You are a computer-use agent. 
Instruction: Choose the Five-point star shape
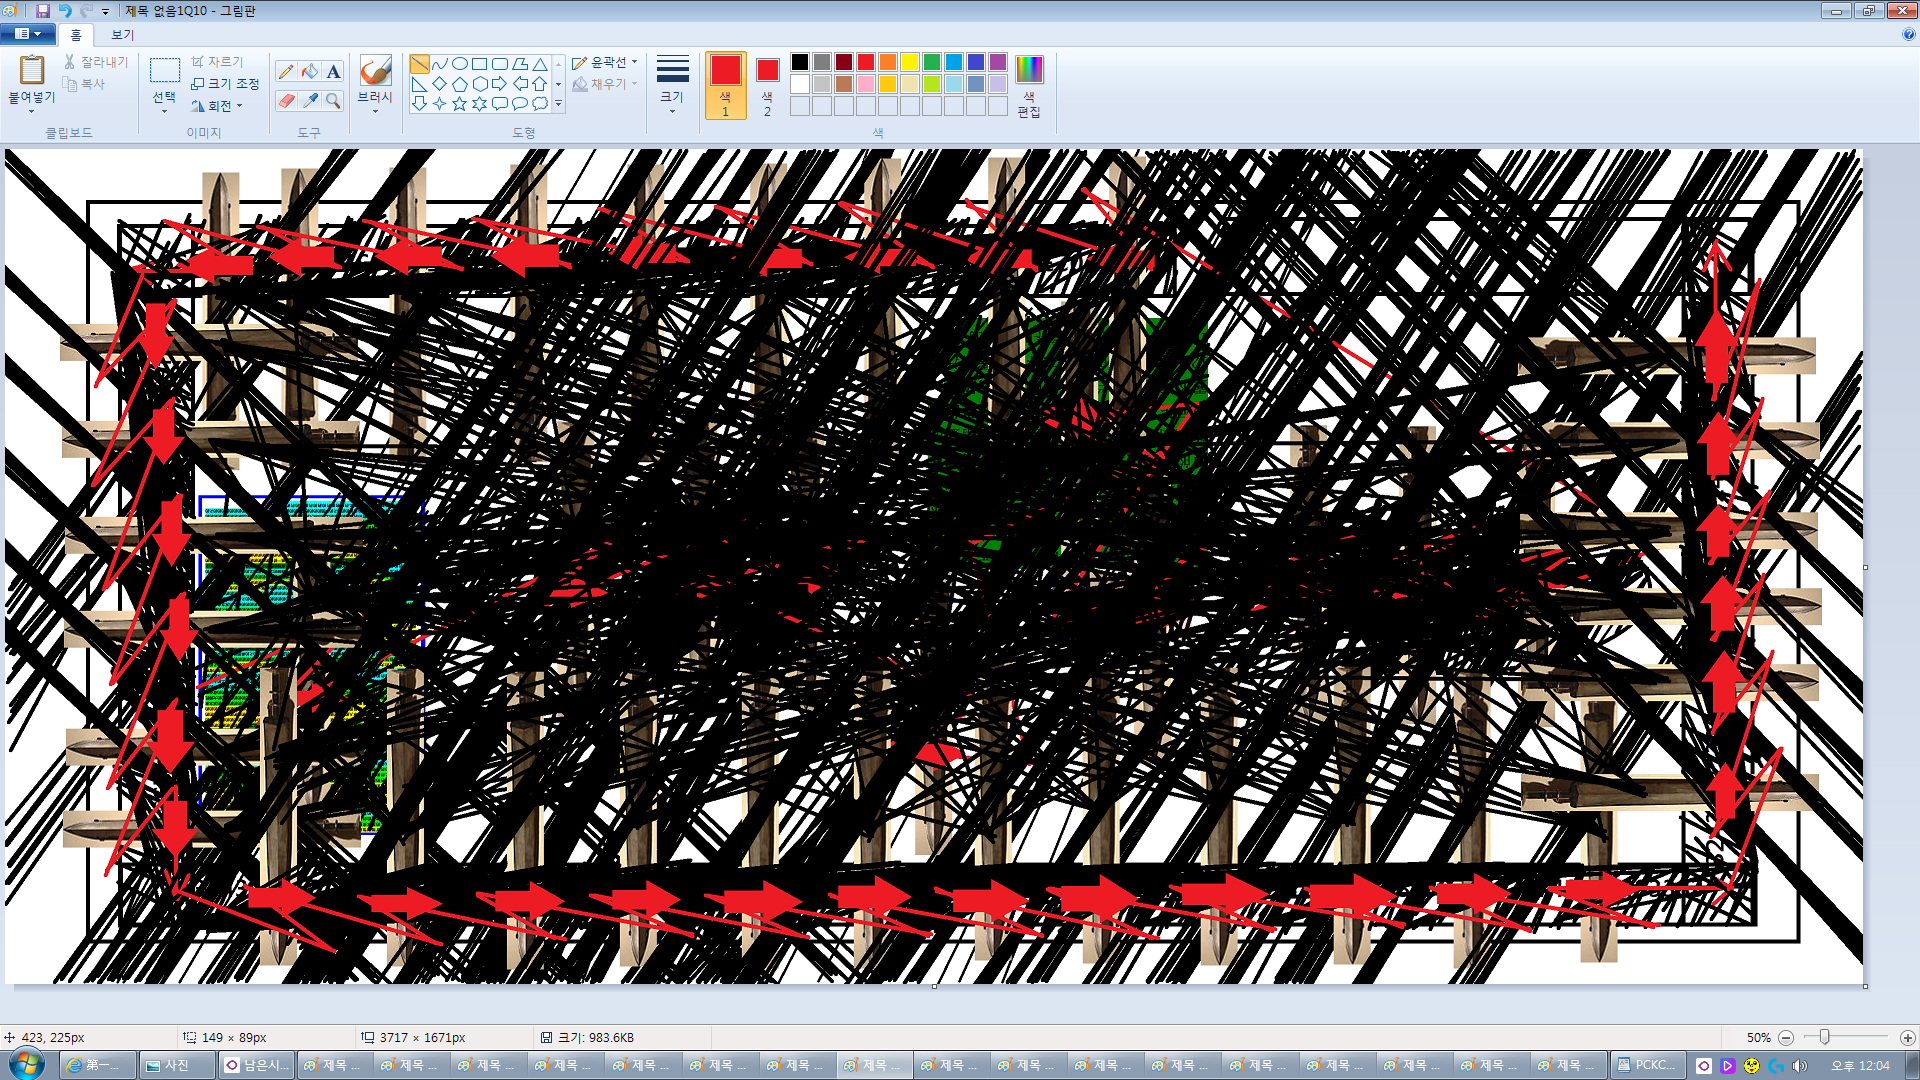(460, 103)
